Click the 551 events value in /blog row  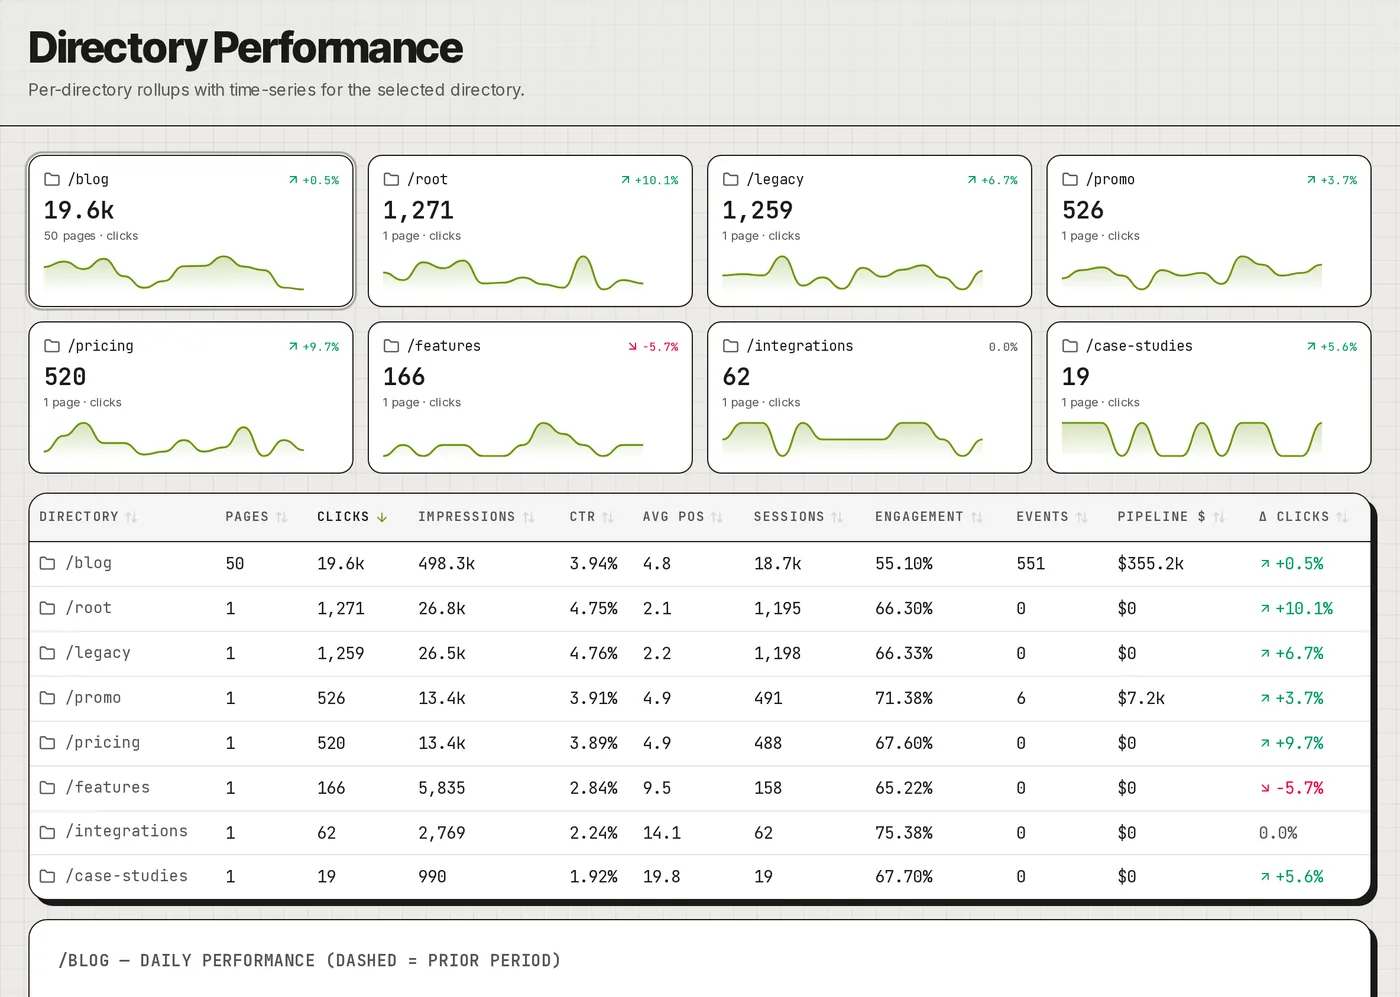(1031, 564)
